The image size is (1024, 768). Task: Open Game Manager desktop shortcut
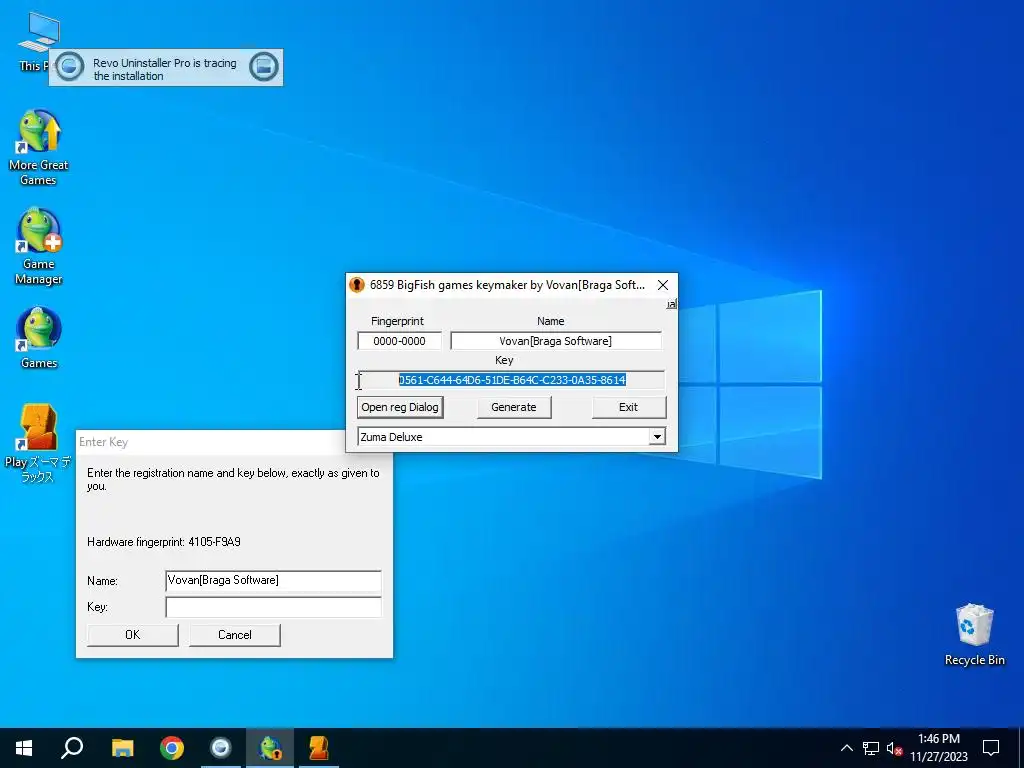[39, 247]
